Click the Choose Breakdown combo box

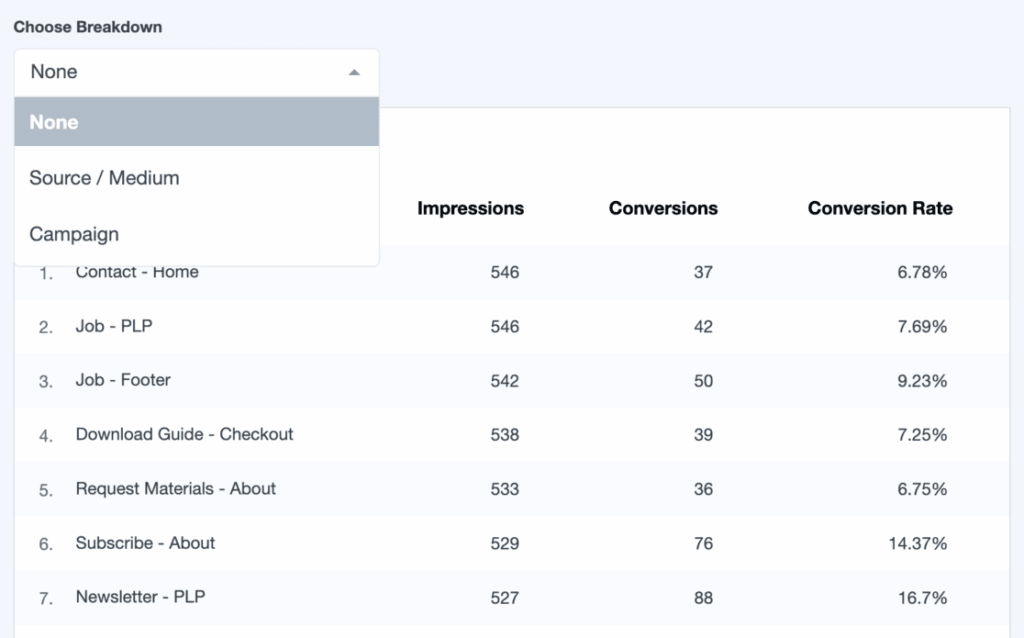(196, 72)
